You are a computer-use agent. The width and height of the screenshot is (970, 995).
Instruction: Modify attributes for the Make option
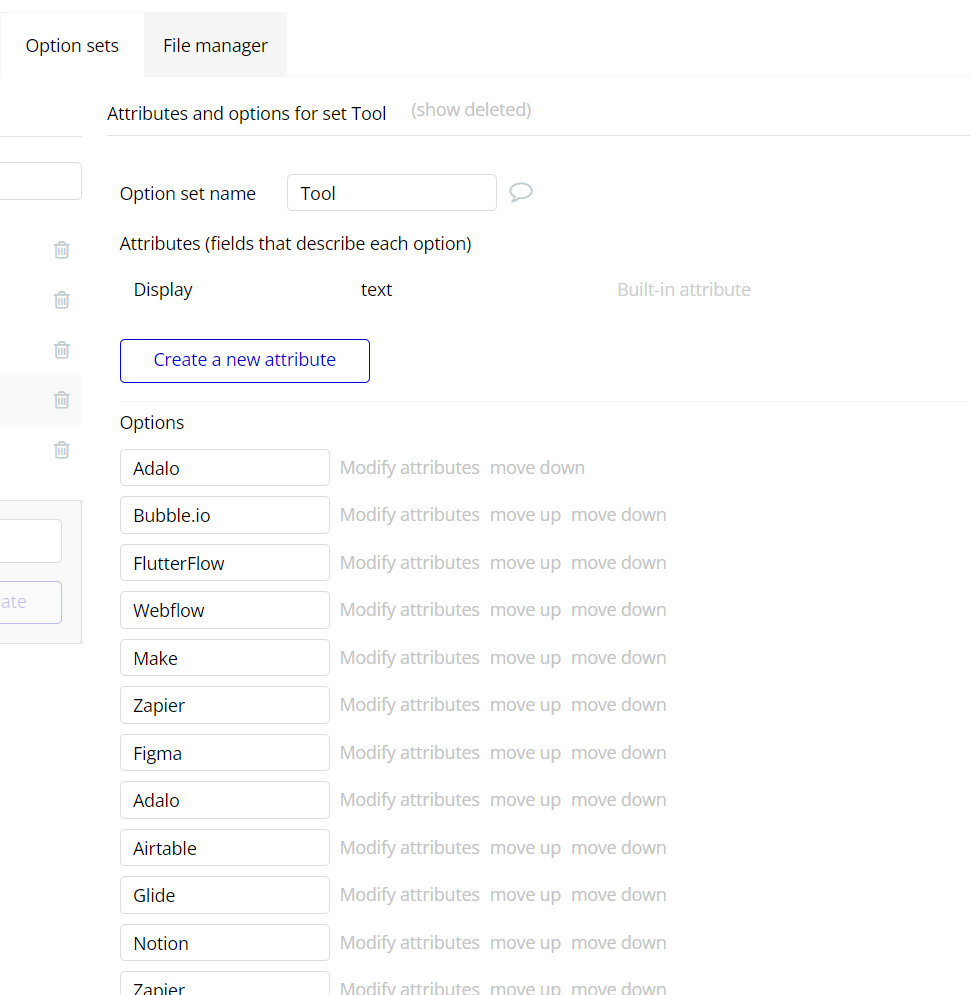click(x=409, y=658)
